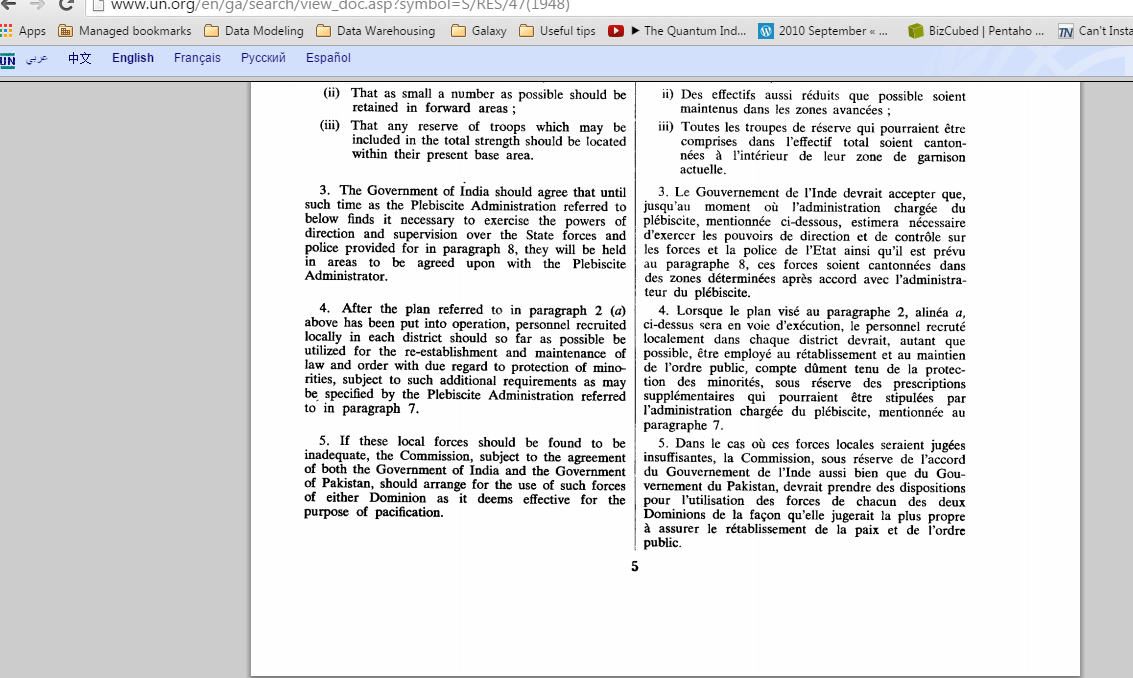Screen dimensions: 1133x678
Task: Focus the address bar showing www.un.org URL
Action: [x=607, y=6]
